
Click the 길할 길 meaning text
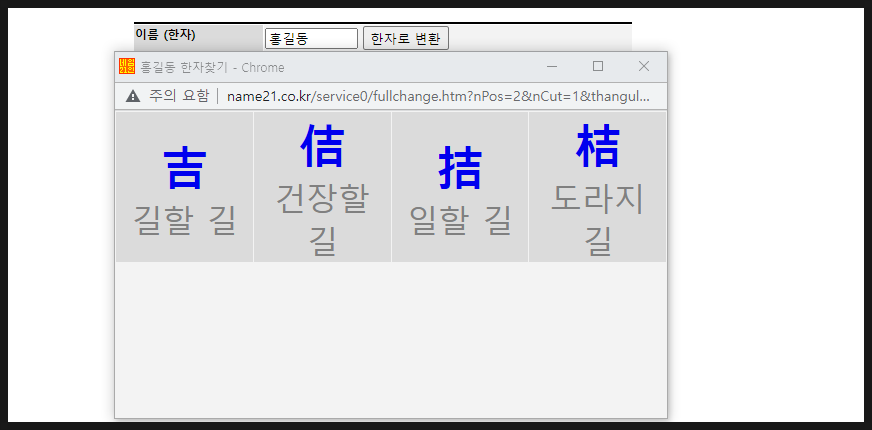[x=185, y=221]
